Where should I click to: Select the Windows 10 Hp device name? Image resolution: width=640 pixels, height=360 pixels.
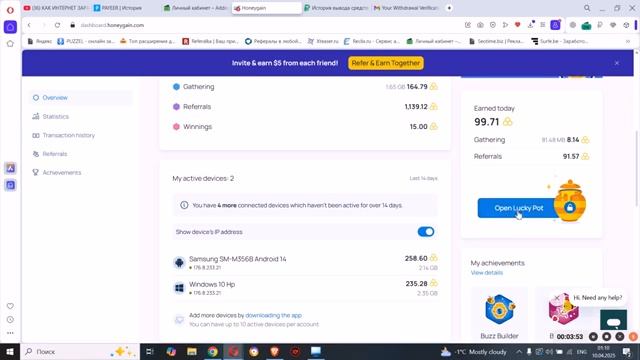tap(212, 284)
